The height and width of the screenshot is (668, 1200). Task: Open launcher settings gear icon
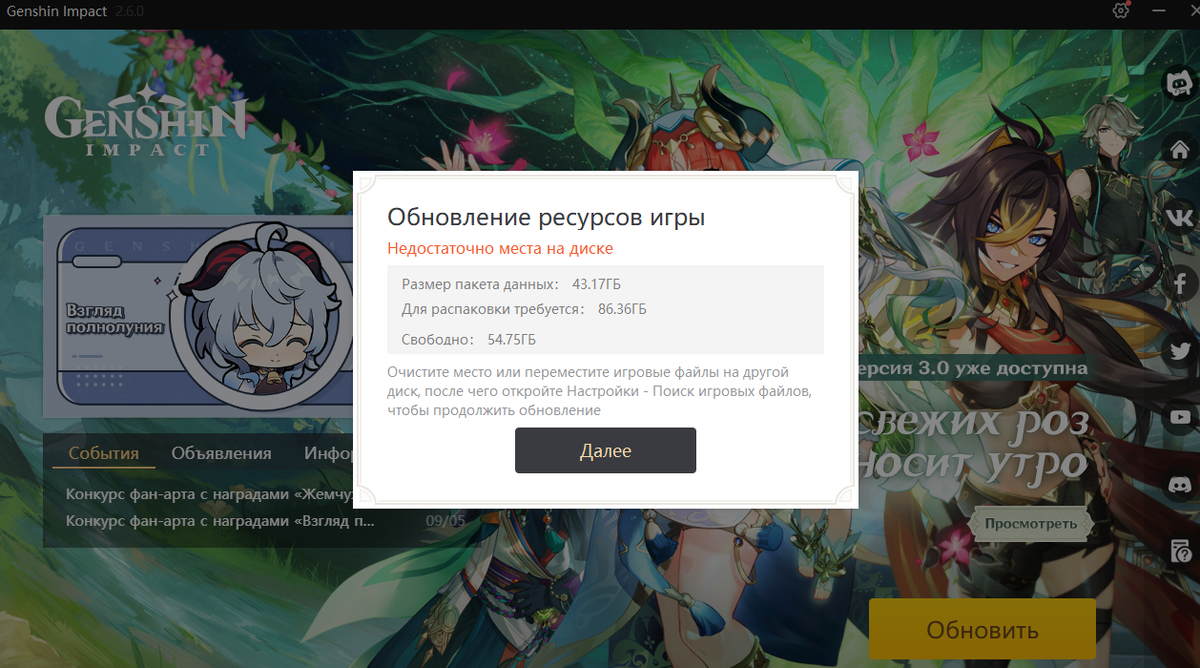tap(1121, 10)
